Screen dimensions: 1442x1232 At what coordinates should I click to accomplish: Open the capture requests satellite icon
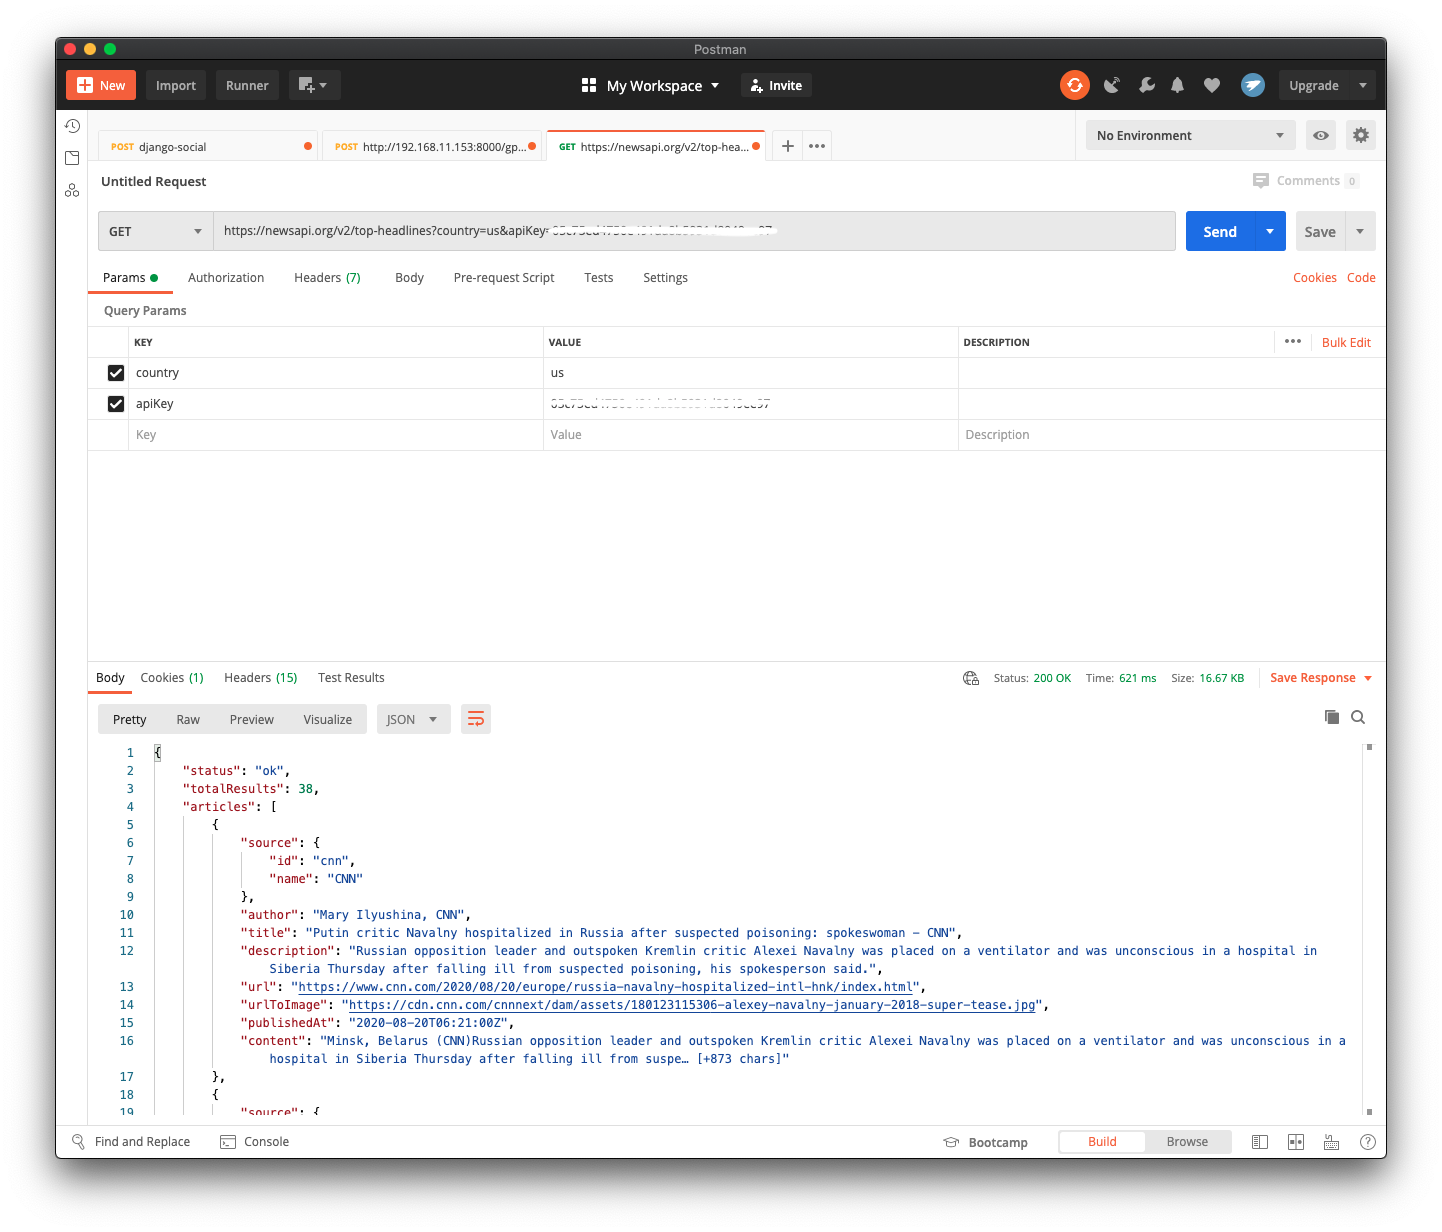tap(1111, 85)
